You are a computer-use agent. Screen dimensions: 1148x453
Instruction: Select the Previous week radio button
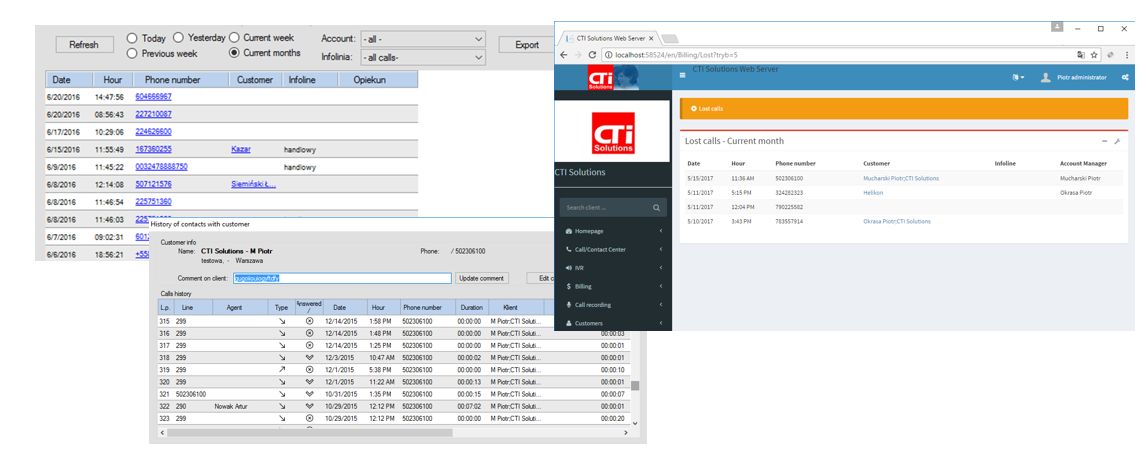132,53
